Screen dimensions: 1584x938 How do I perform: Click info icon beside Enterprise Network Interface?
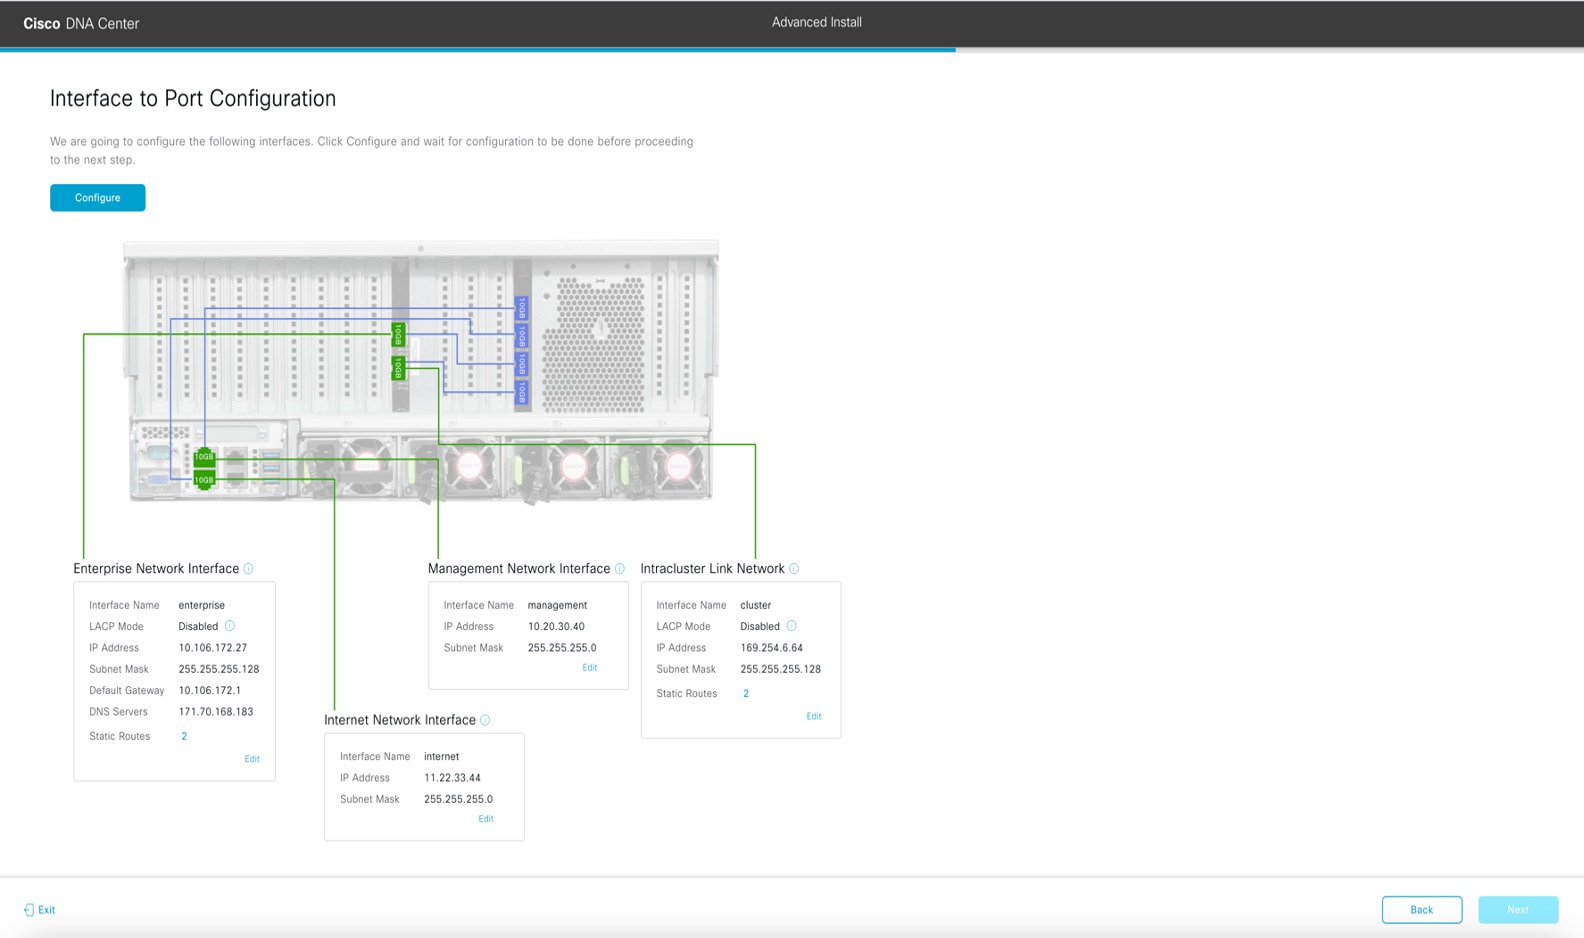point(249,569)
